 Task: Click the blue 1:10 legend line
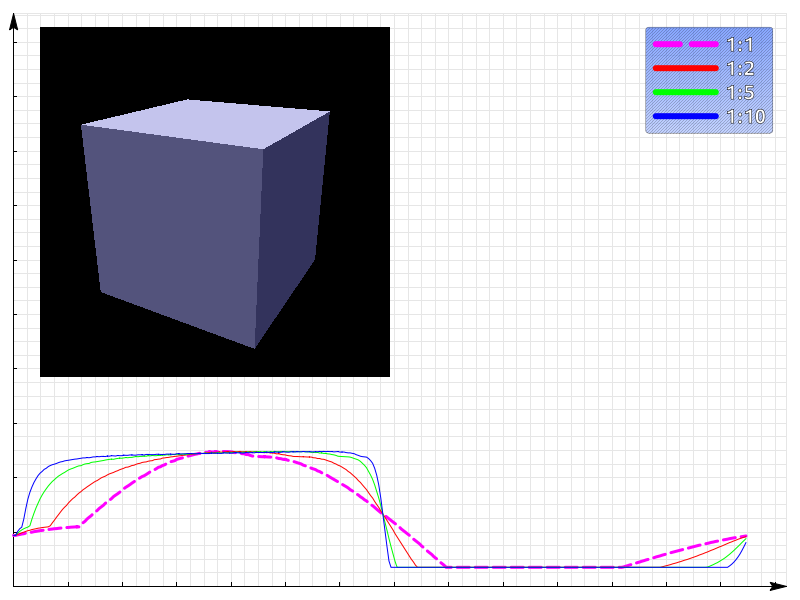[x=685, y=116]
